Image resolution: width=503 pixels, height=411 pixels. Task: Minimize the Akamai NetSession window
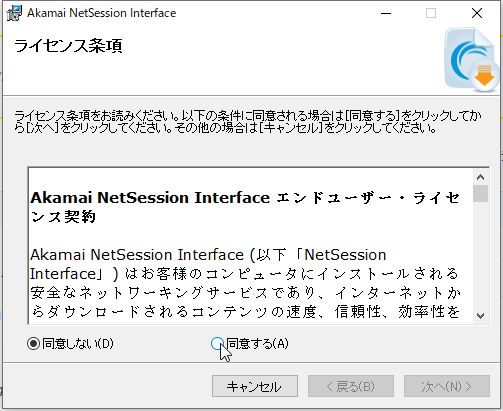tap(386, 13)
